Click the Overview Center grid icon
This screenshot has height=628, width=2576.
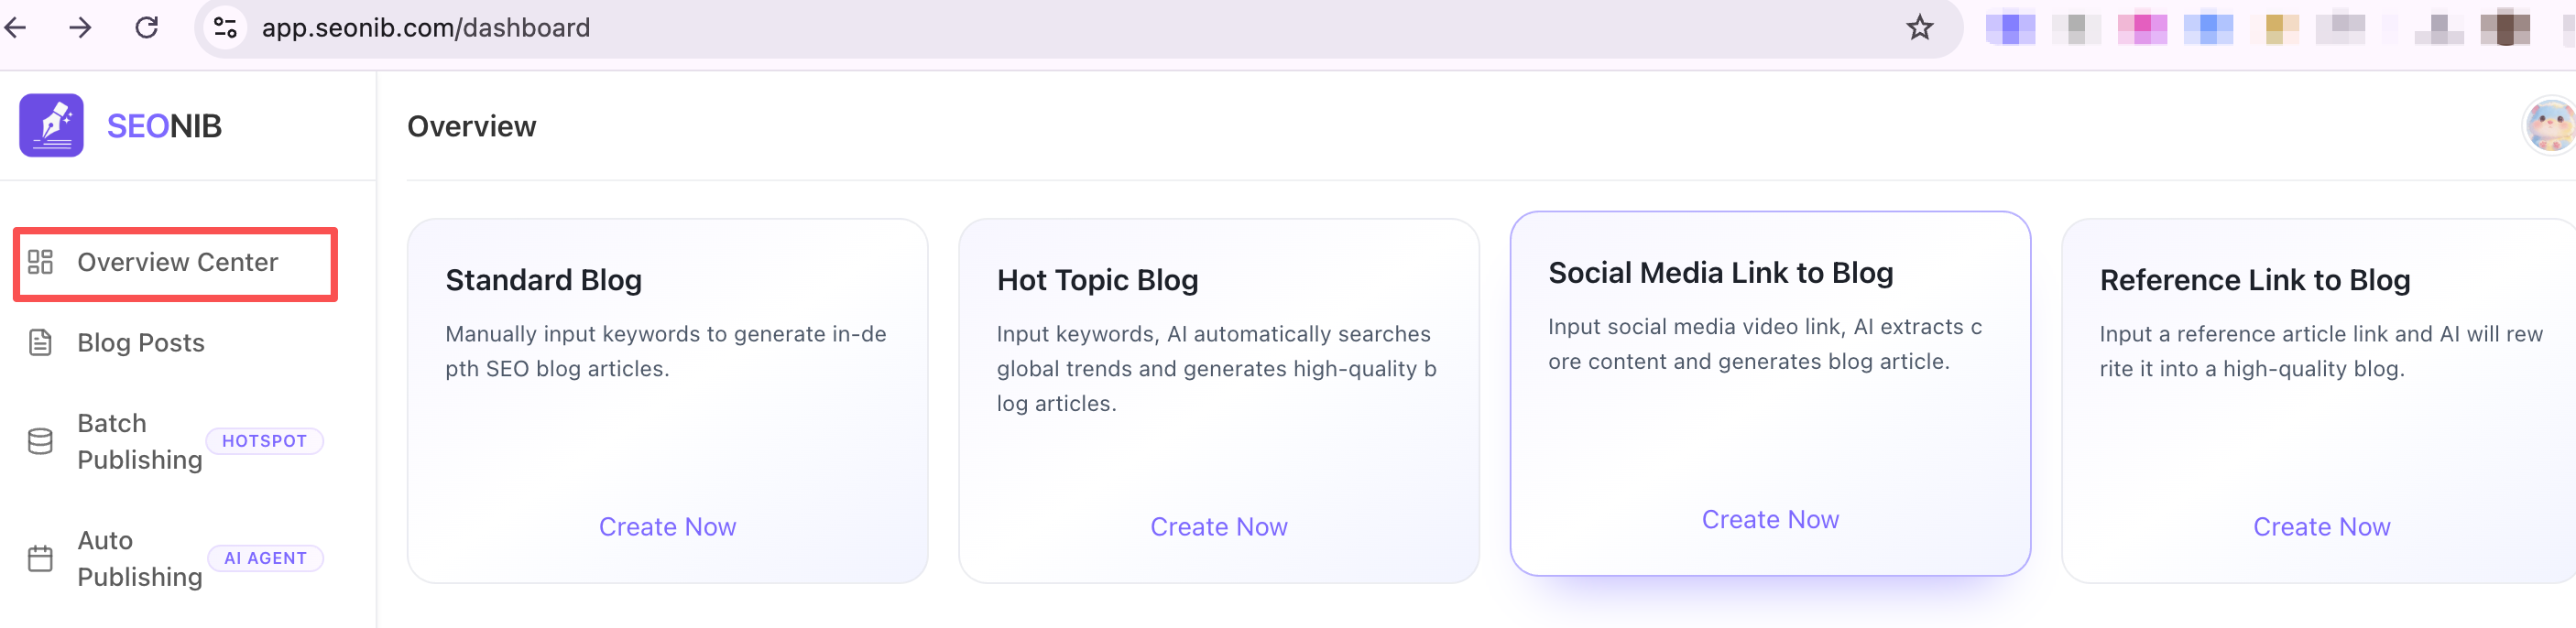[x=40, y=262]
